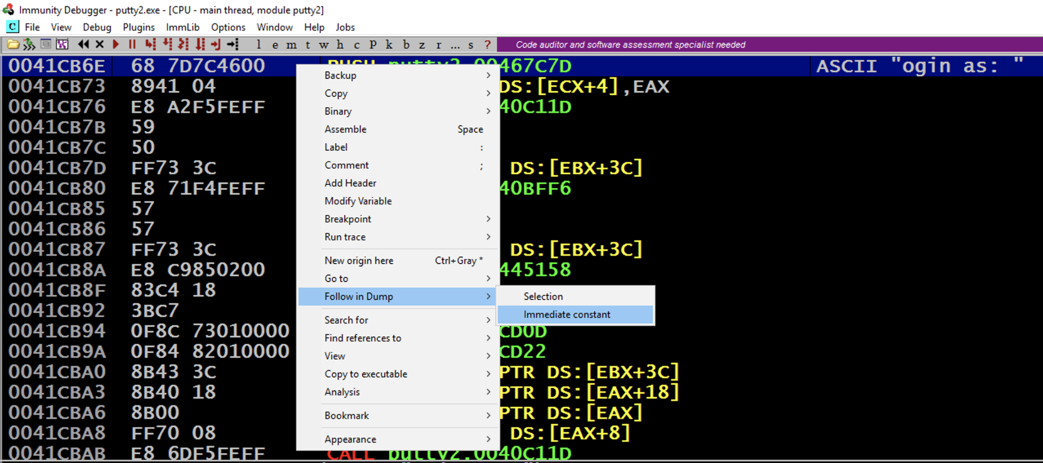Show executable modules with 'e' button

point(275,45)
